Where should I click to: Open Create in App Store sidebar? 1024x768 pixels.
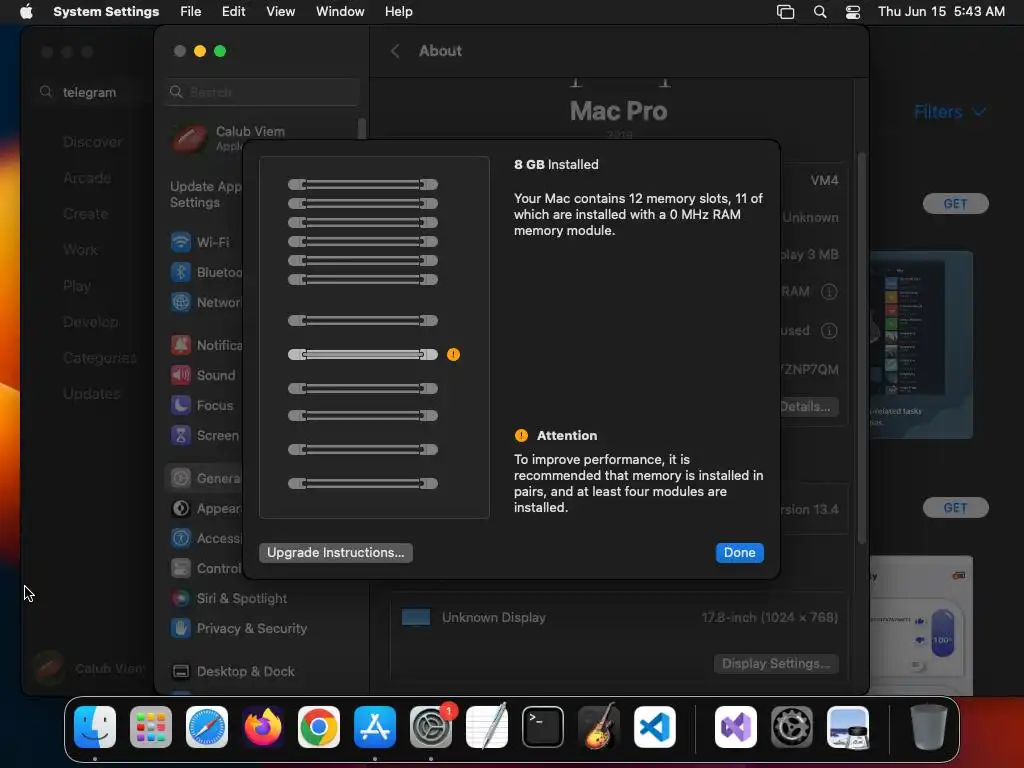(86, 214)
